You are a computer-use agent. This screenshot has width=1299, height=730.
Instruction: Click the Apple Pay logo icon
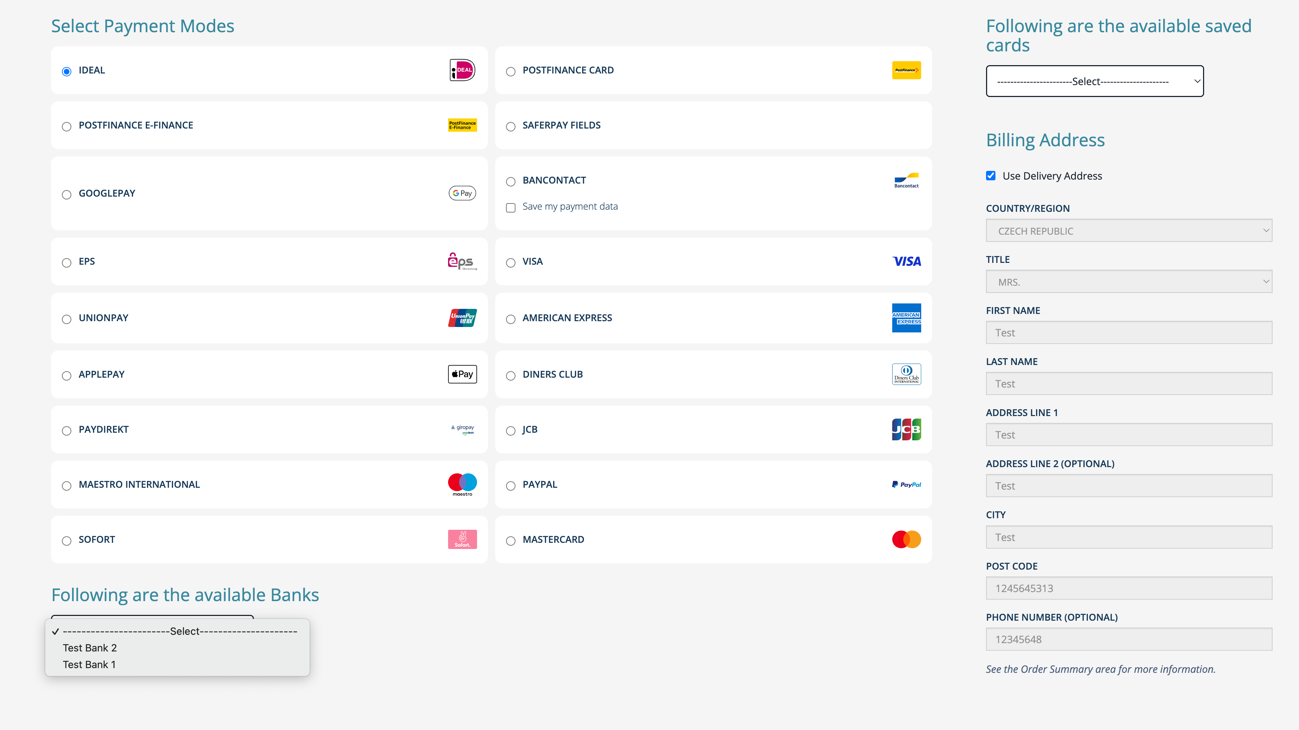tap(462, 374)
